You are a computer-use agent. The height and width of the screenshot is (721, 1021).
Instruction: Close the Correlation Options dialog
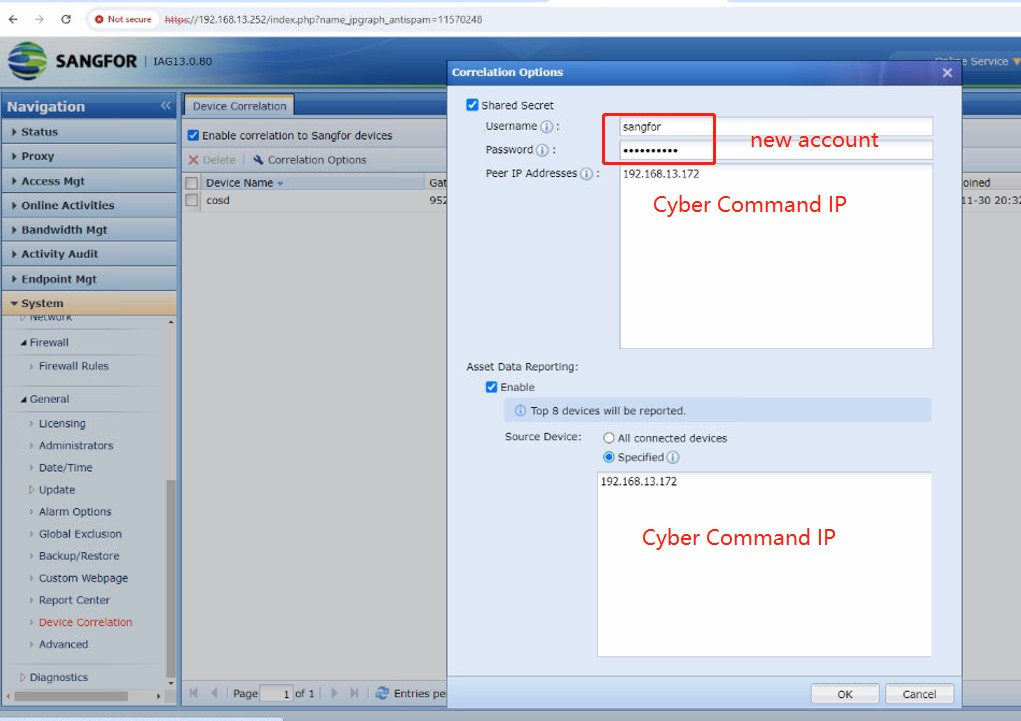947,72
